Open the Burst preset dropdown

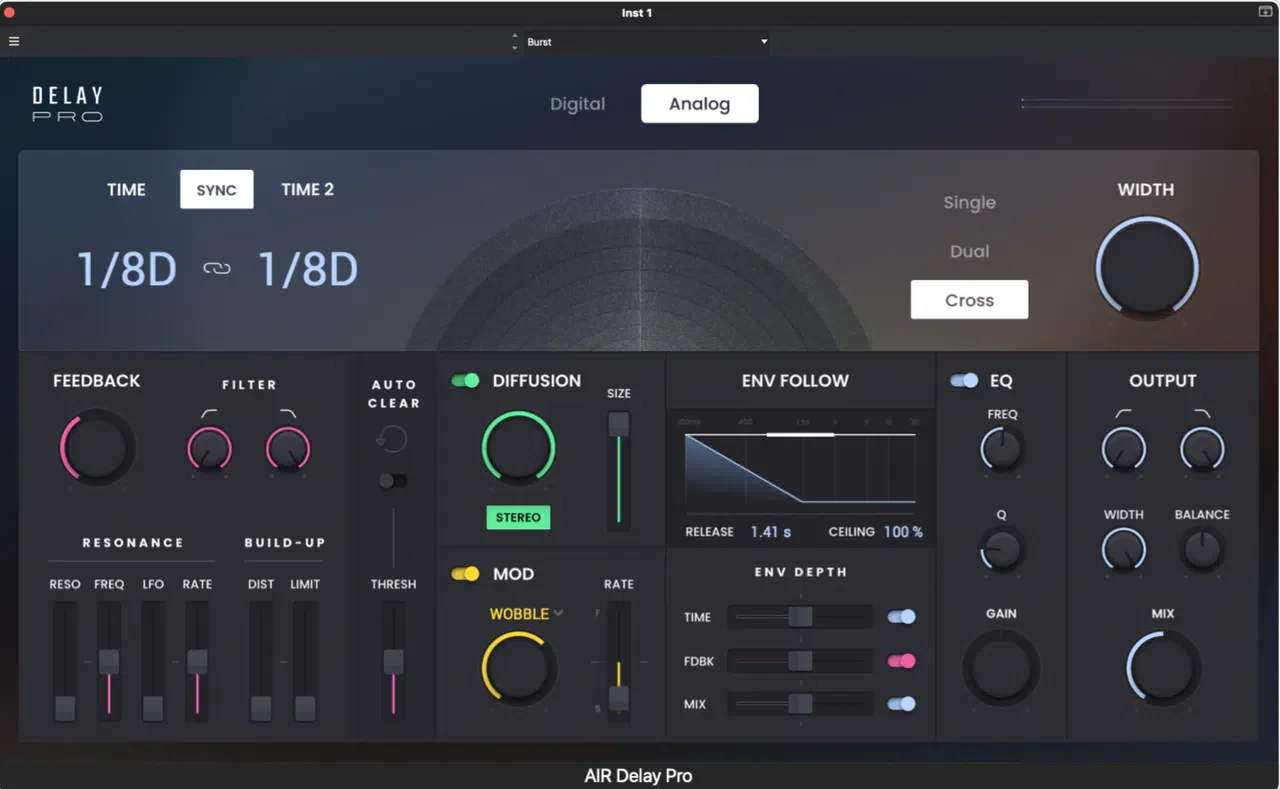(647, 42)
